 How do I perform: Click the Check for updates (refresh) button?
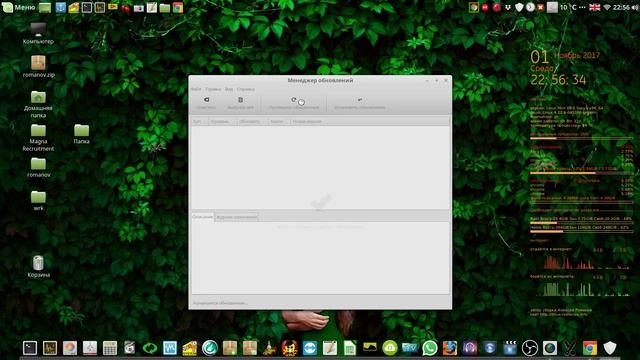[x=294, y=103]
